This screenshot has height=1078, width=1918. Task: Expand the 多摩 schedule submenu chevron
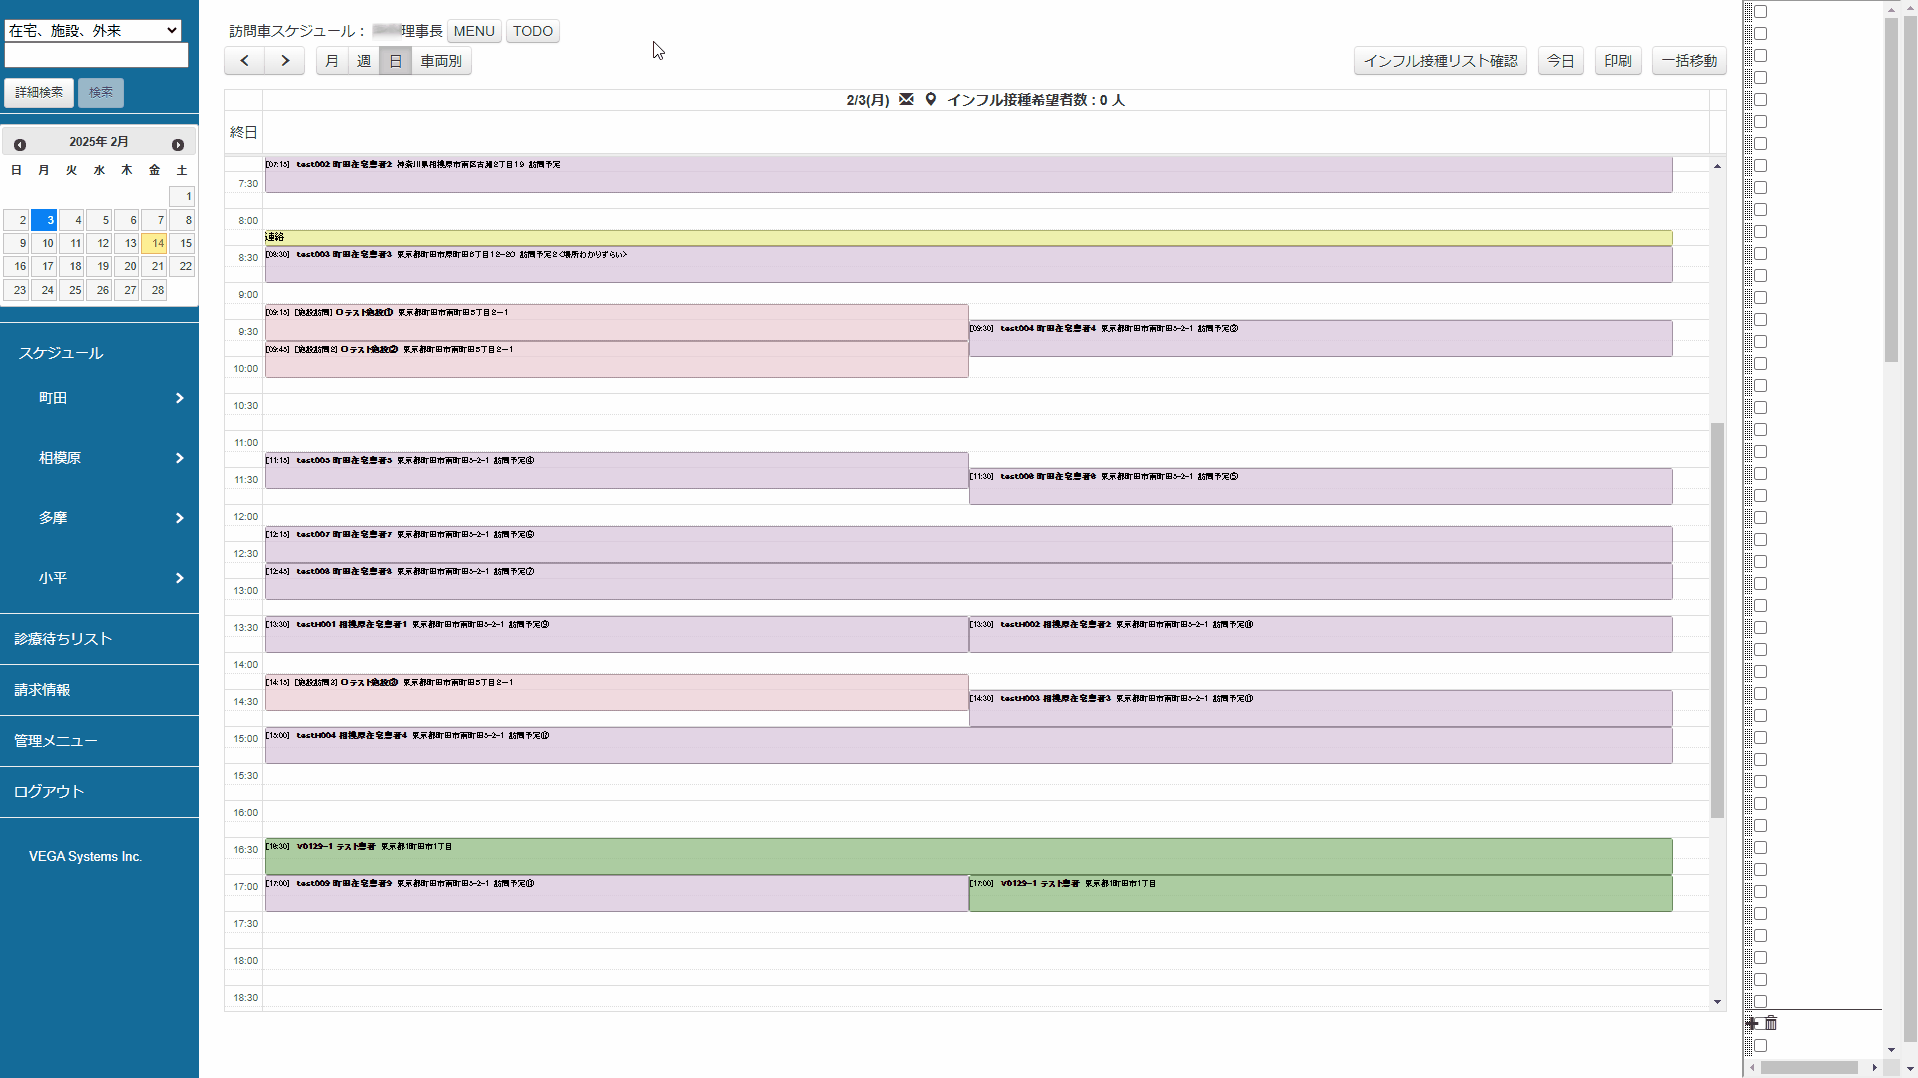[x=180, y=518]
